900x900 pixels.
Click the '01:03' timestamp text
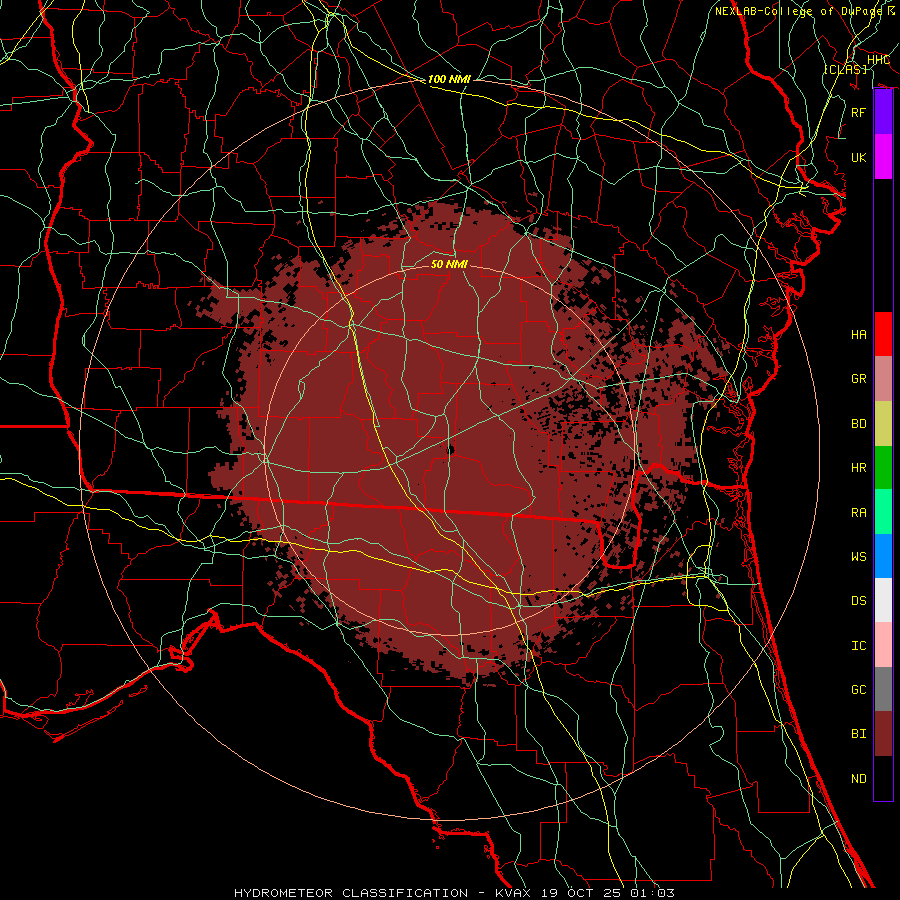click(652, 893)
